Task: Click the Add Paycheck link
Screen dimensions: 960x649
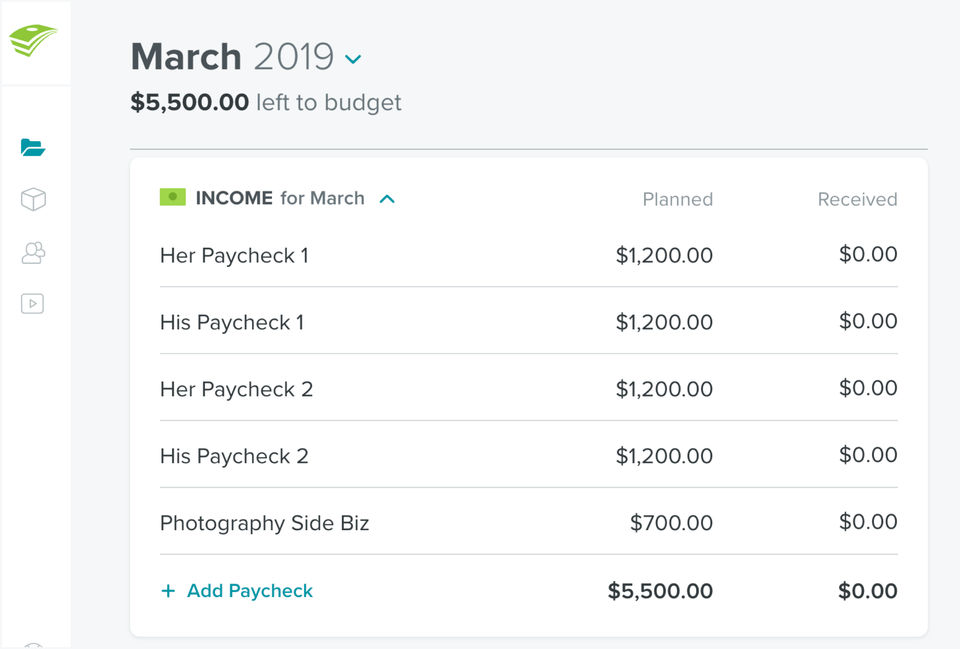Action: point(249,591)
